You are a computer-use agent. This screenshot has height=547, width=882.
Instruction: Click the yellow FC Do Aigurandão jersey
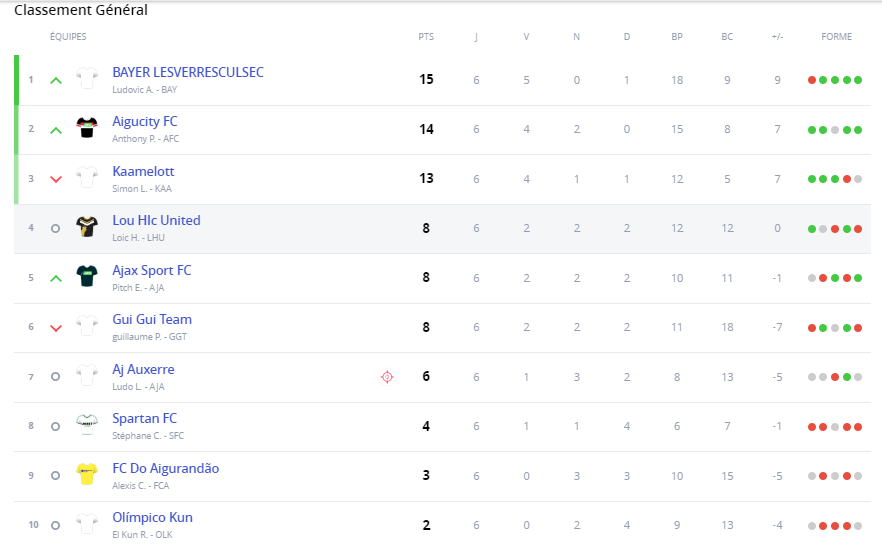point(87,474)
